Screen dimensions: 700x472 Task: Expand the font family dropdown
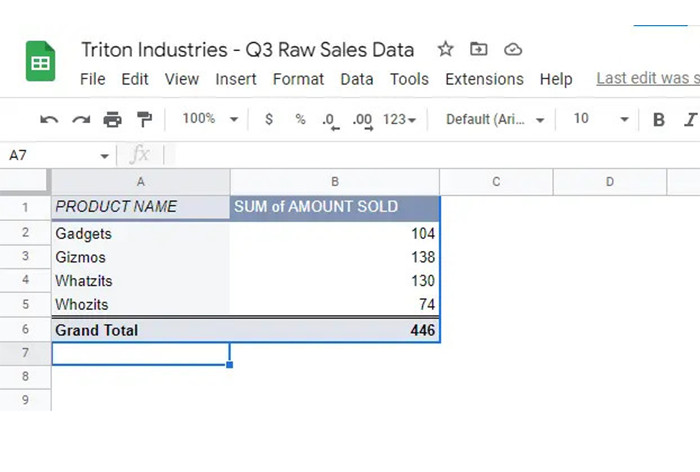coord(495,120)
